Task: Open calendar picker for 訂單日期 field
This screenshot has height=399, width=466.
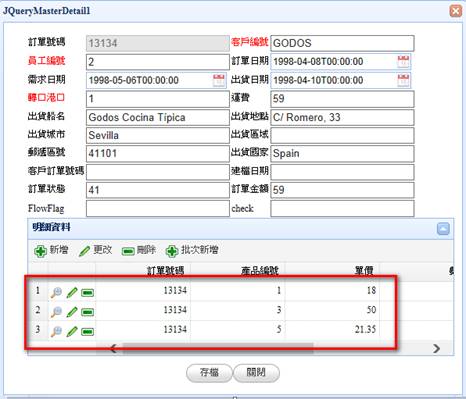Action: [403, 62]
